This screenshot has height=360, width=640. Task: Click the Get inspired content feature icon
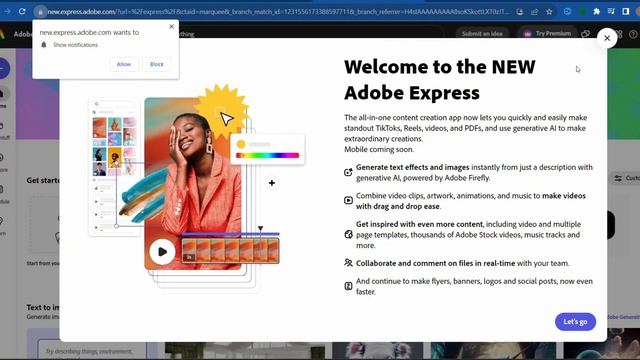(348, 234)
